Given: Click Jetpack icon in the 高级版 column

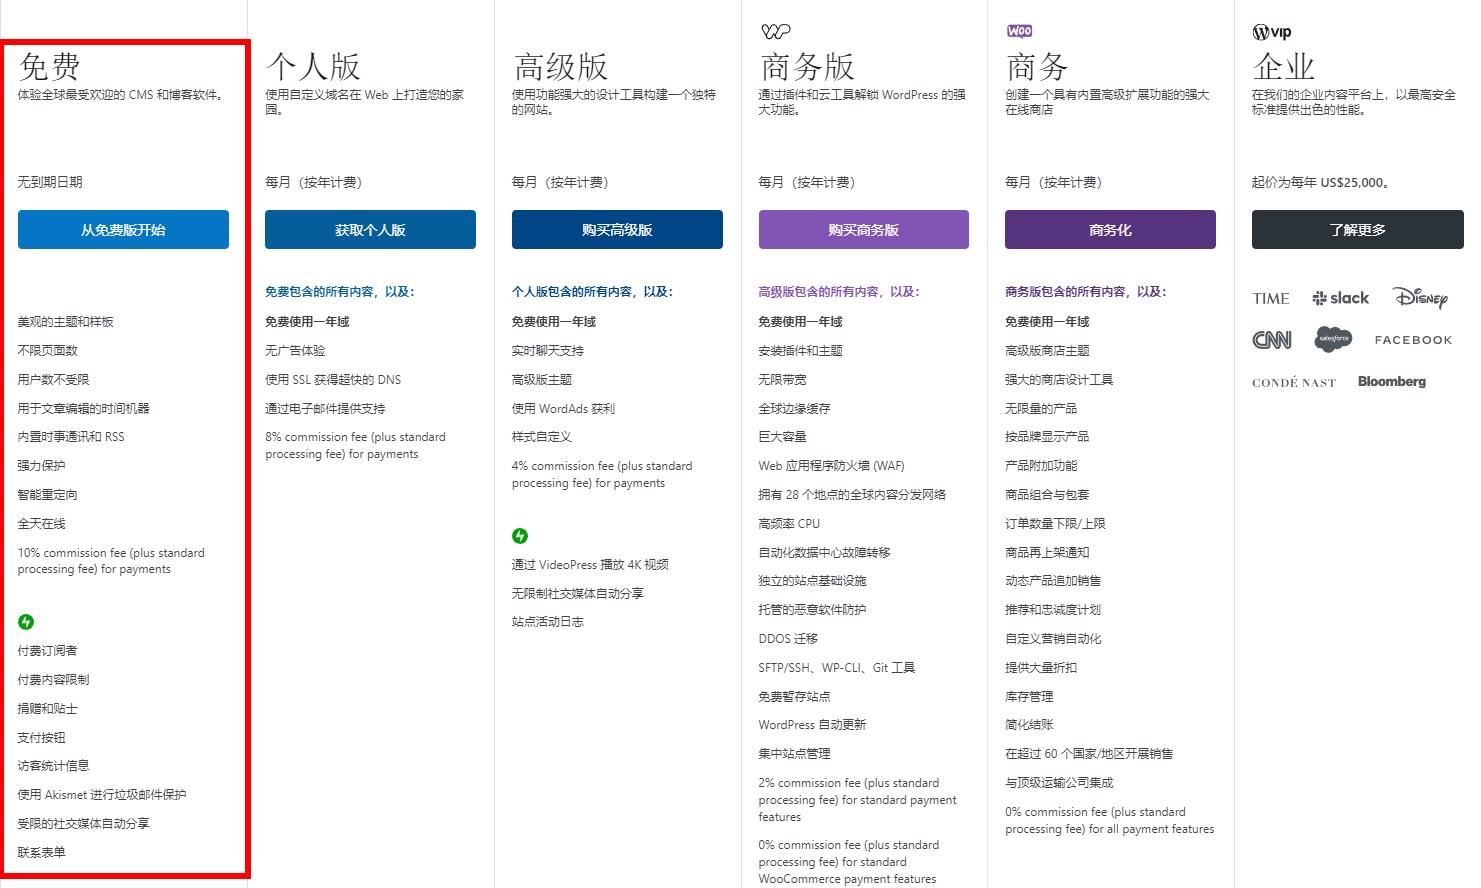Looking at the screenshot, I should point(520,536).
